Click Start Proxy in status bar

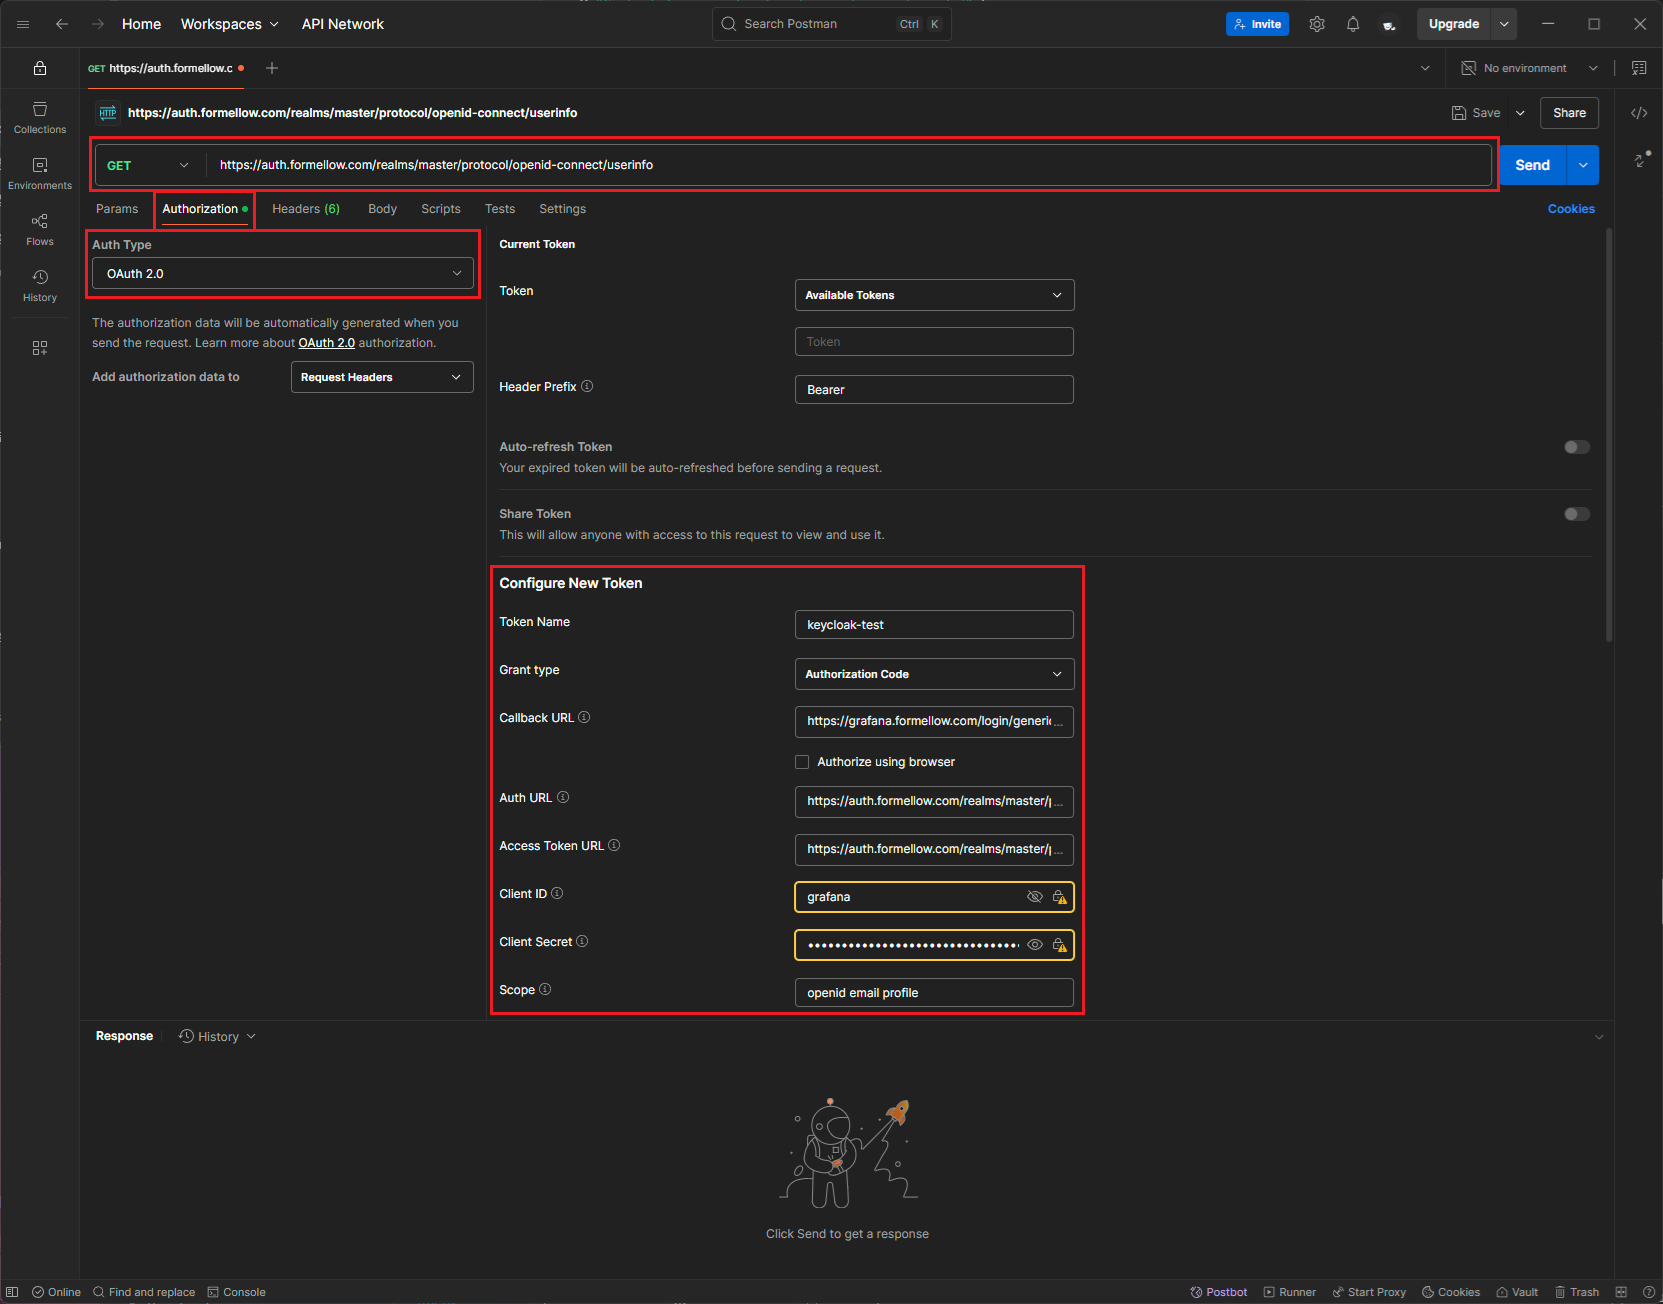pos(1369,1292)
